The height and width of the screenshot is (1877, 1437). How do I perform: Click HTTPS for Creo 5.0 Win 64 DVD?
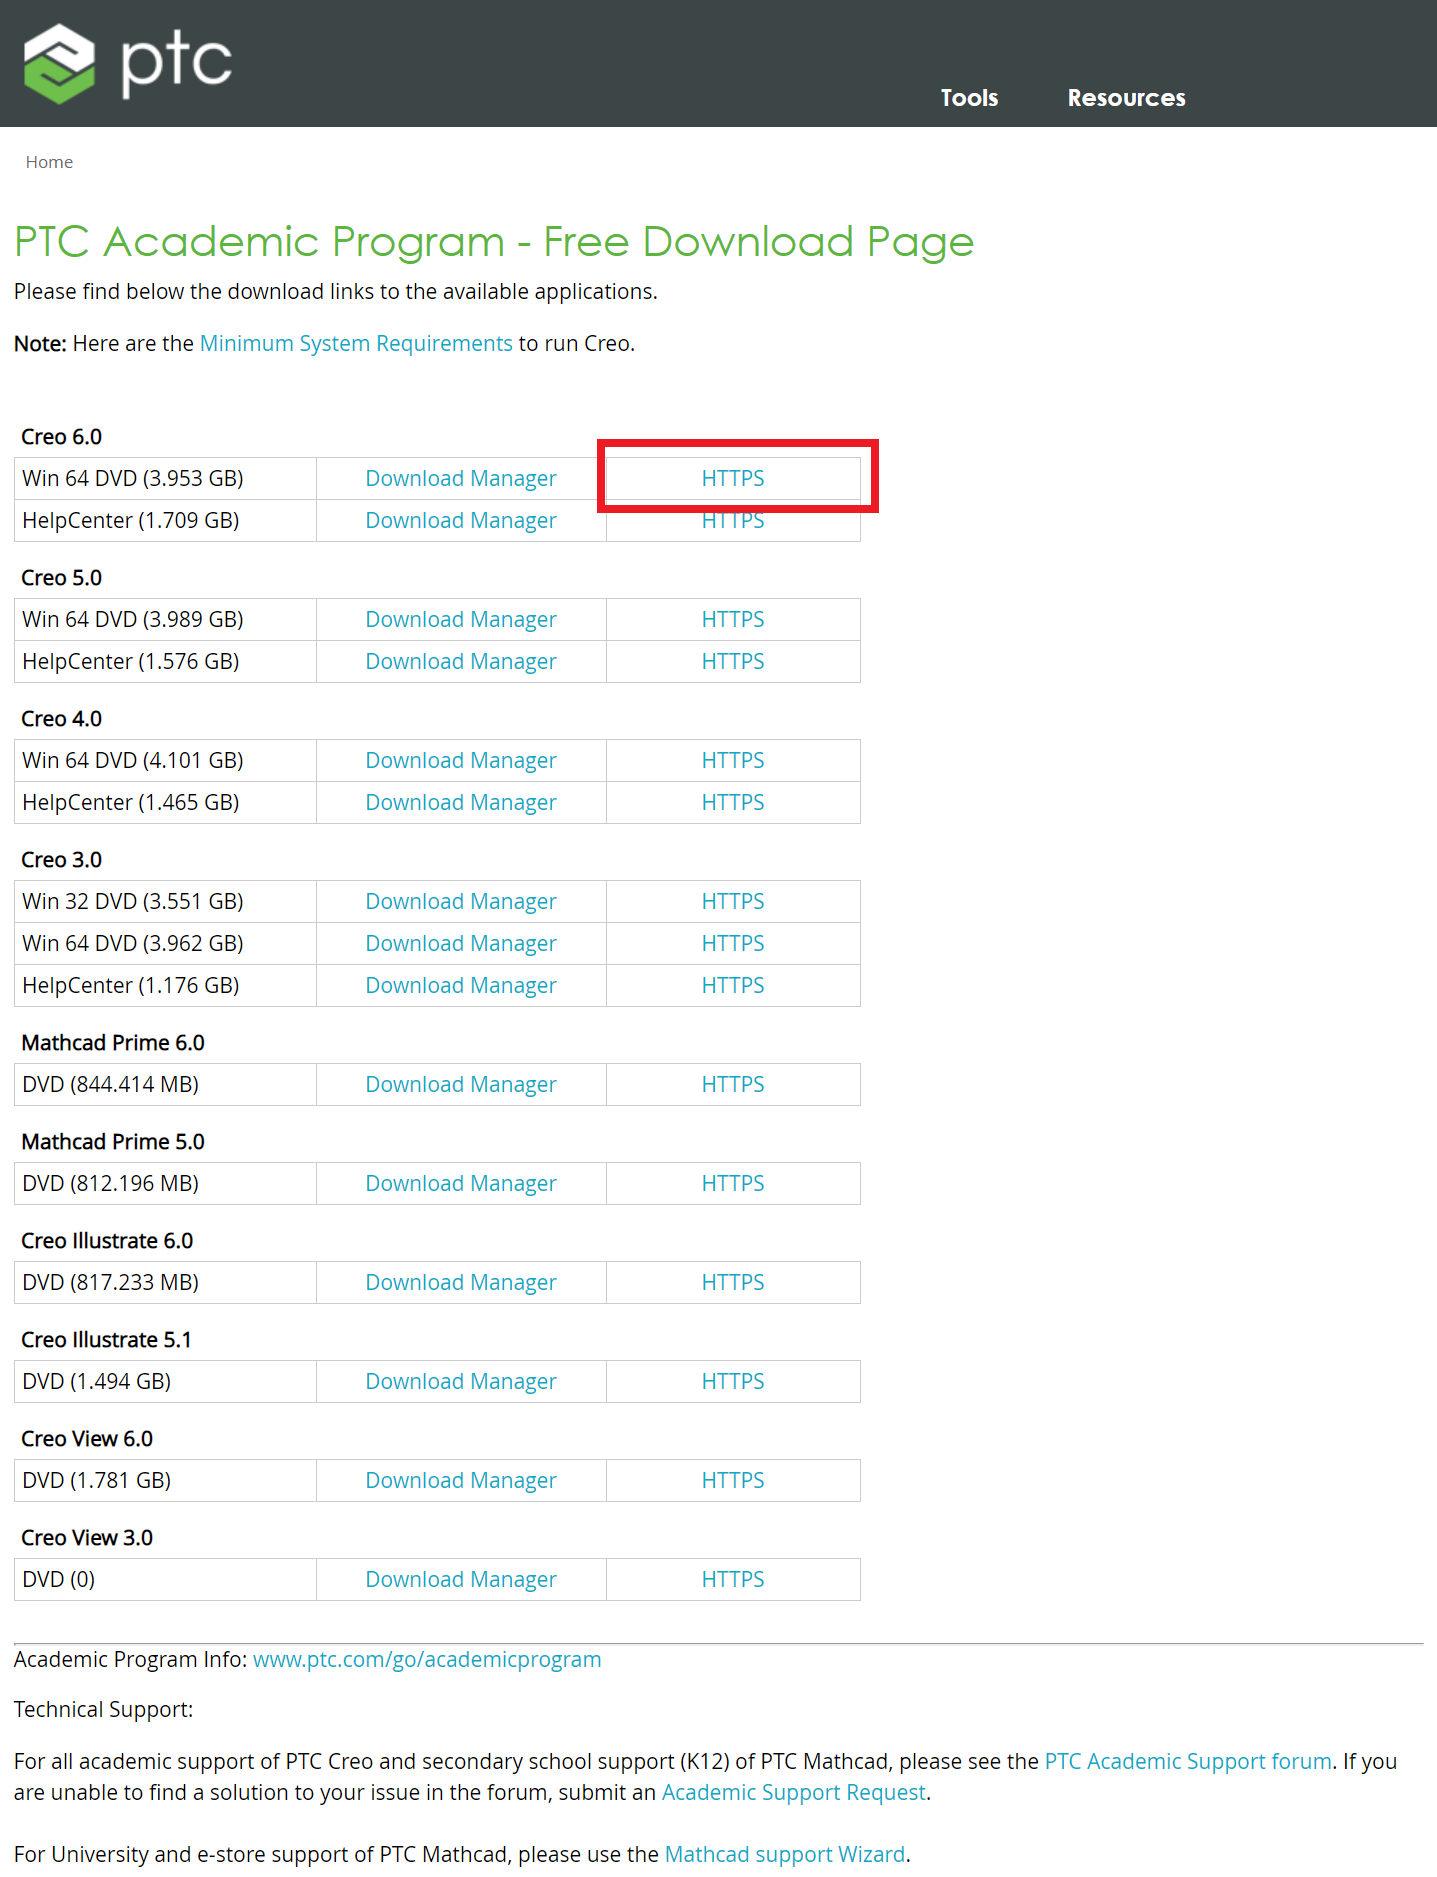[x=733, y=619]
